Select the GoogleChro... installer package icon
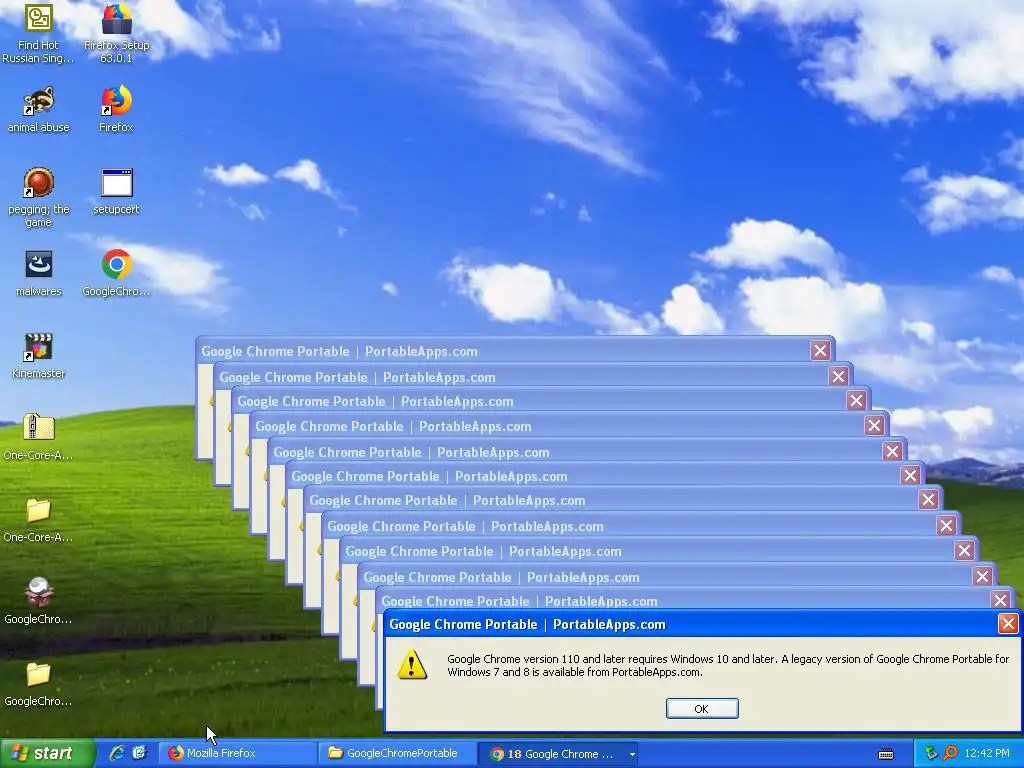This screenshot has height=768, width=1024. [38, 601]
